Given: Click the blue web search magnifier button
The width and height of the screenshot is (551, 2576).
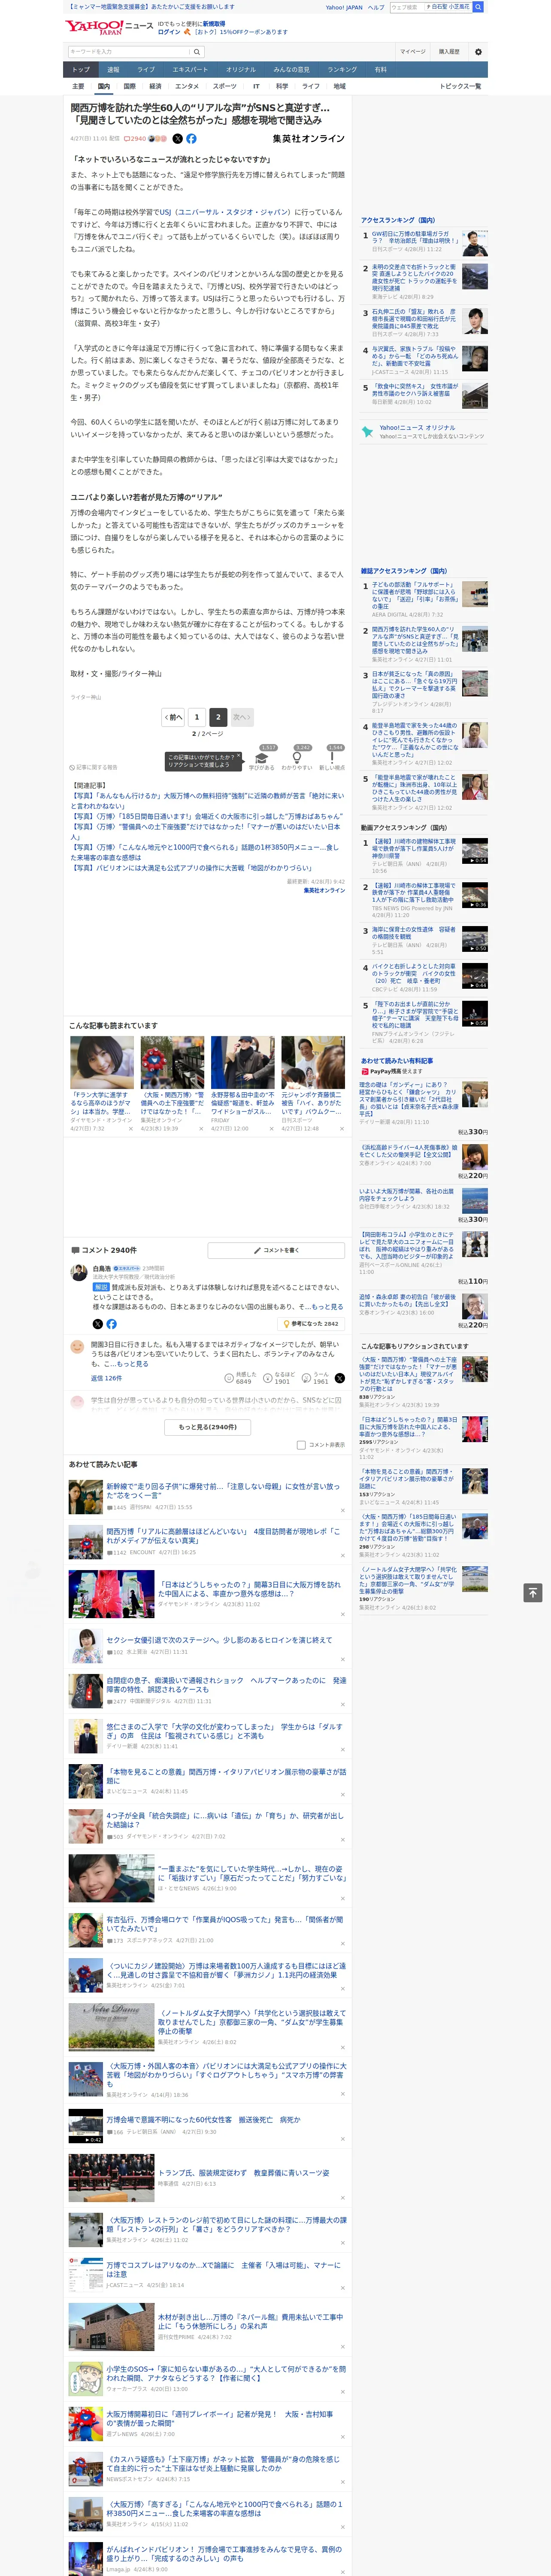Looking at the screenshot, I should coord(478,7).
